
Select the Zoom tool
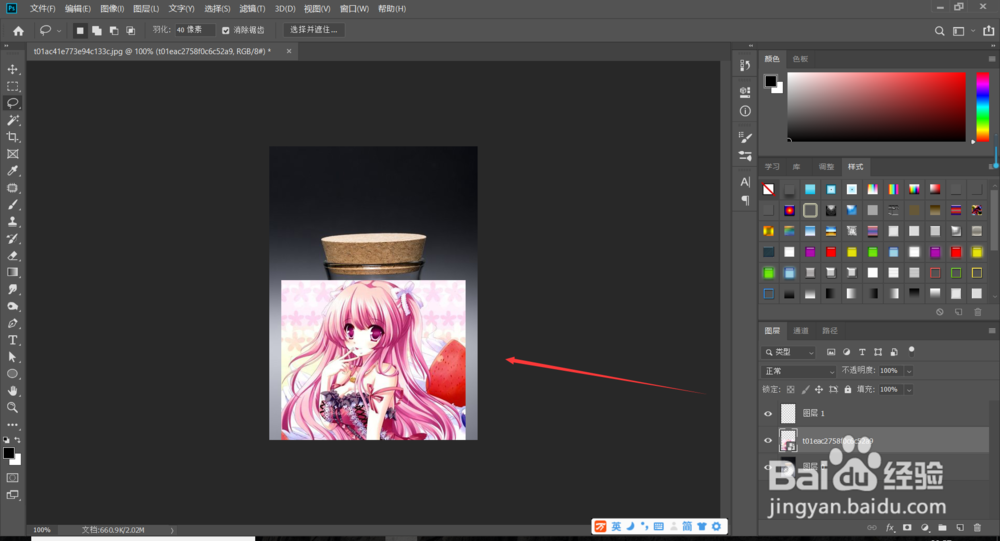click(12, 407)
